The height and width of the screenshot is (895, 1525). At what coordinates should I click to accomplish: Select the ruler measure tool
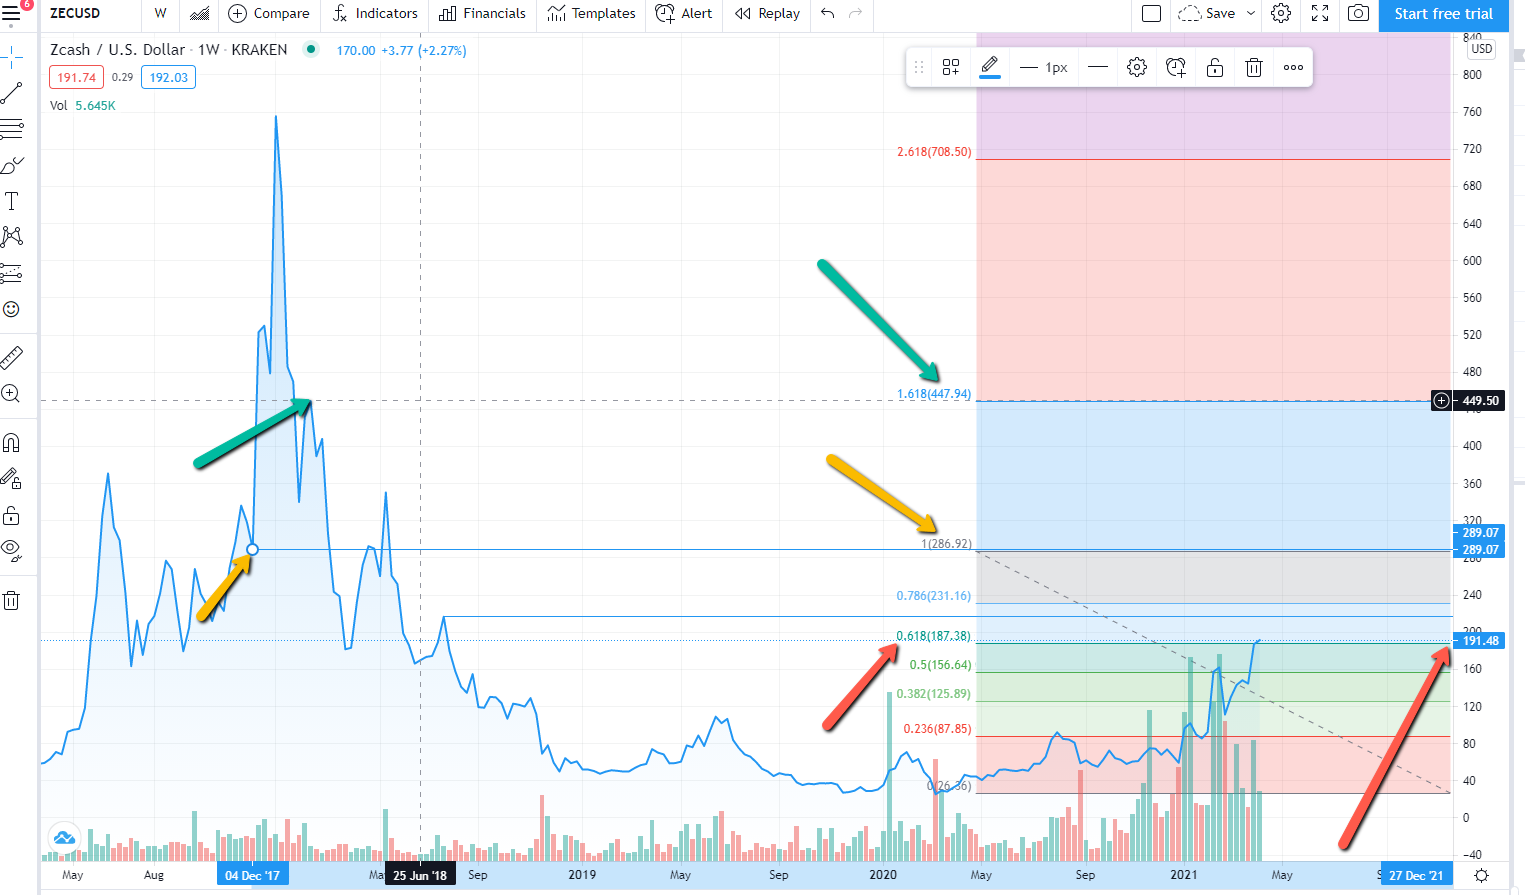[x=12, y=357]
